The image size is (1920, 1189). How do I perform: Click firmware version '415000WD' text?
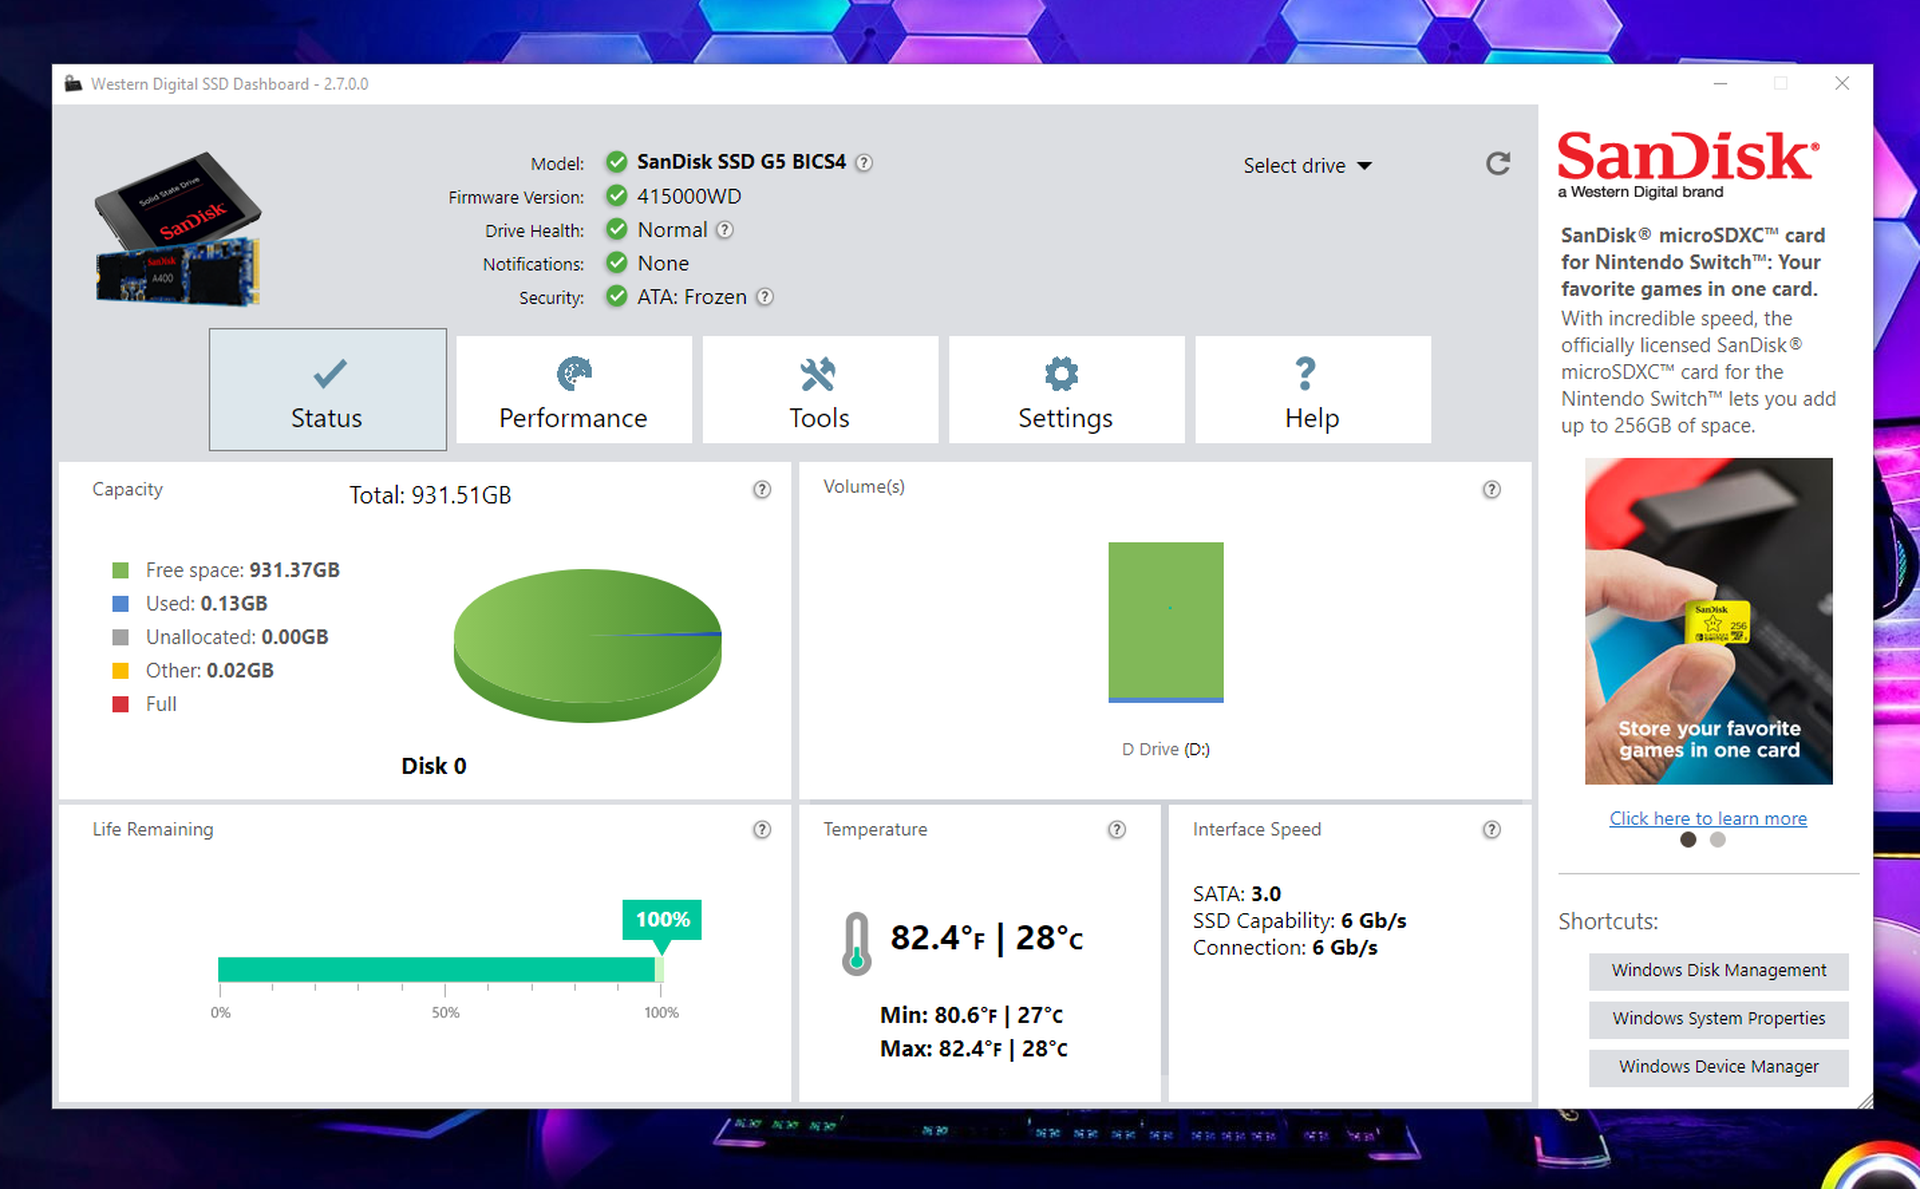689,196
